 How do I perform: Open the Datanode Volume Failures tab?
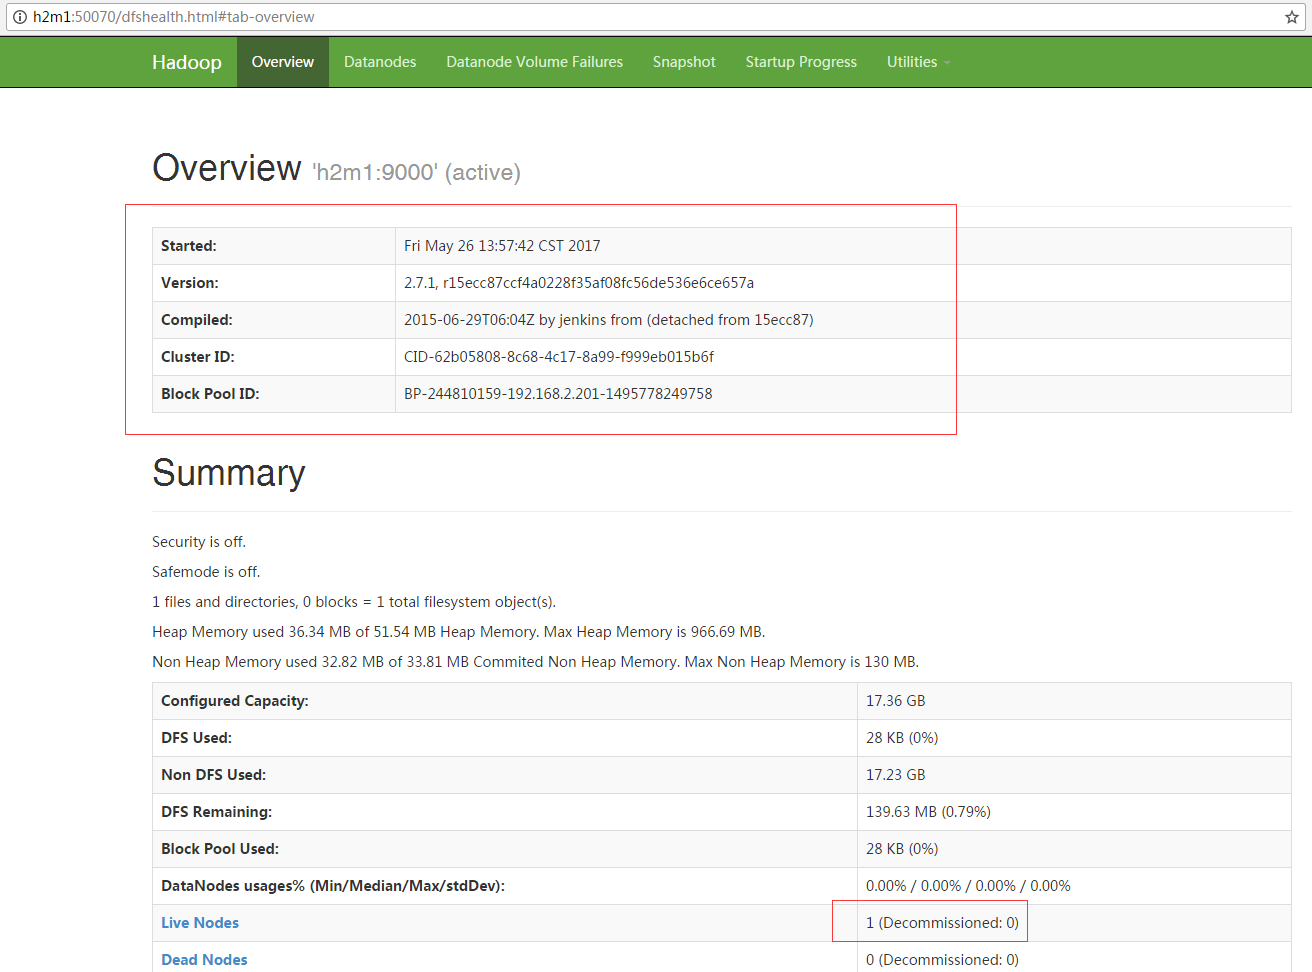point(534,62)
